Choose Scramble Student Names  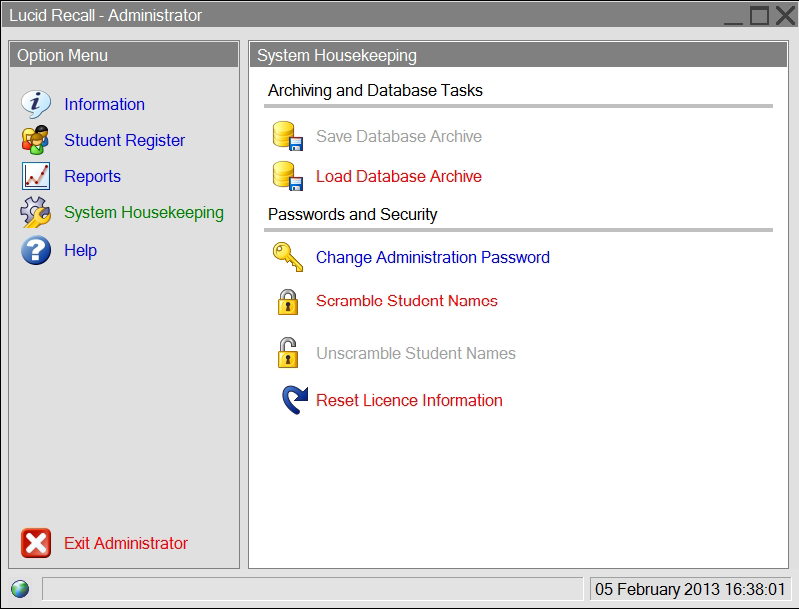pyautogui.click(x=407, y=301)
